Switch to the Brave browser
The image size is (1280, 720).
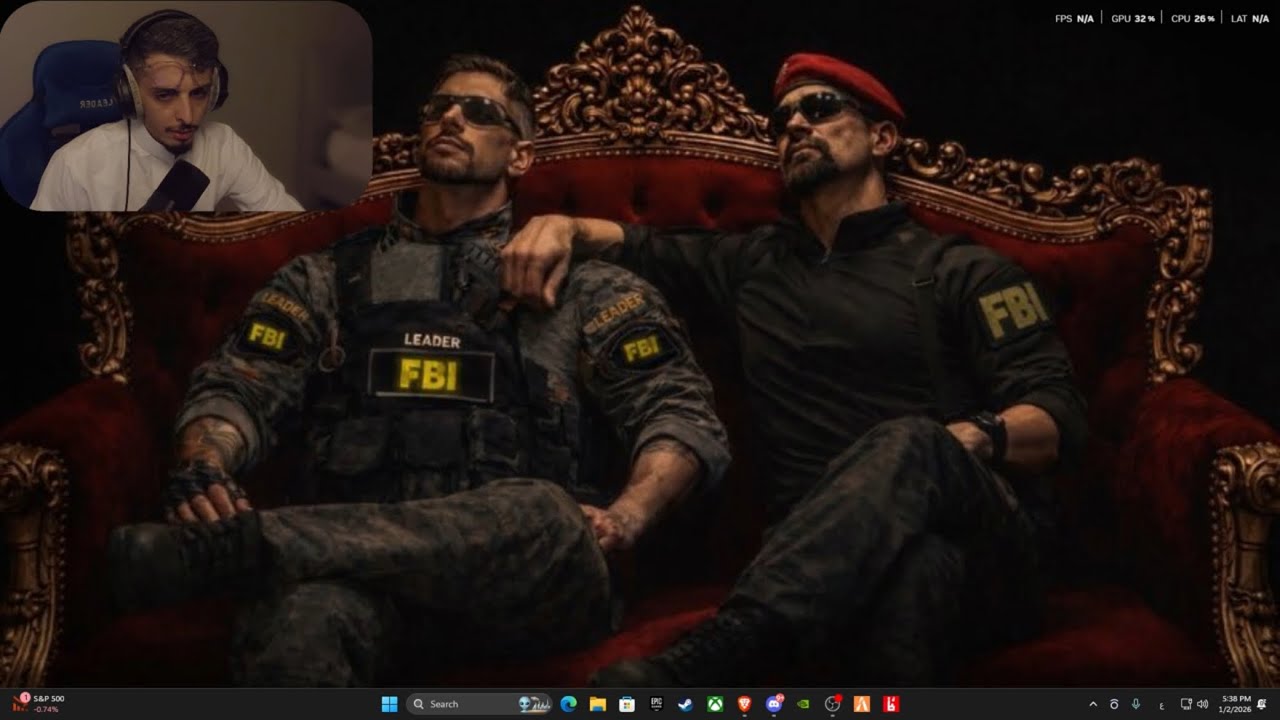(x=744, y=704)
